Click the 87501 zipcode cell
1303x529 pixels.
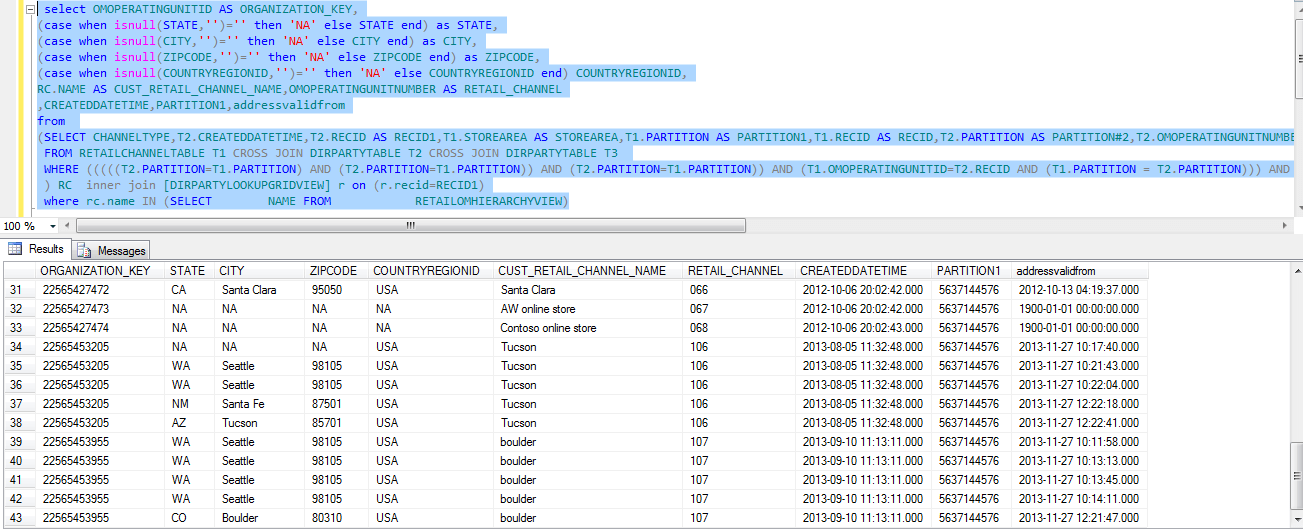pyautogui.click(x=336, y=404)
